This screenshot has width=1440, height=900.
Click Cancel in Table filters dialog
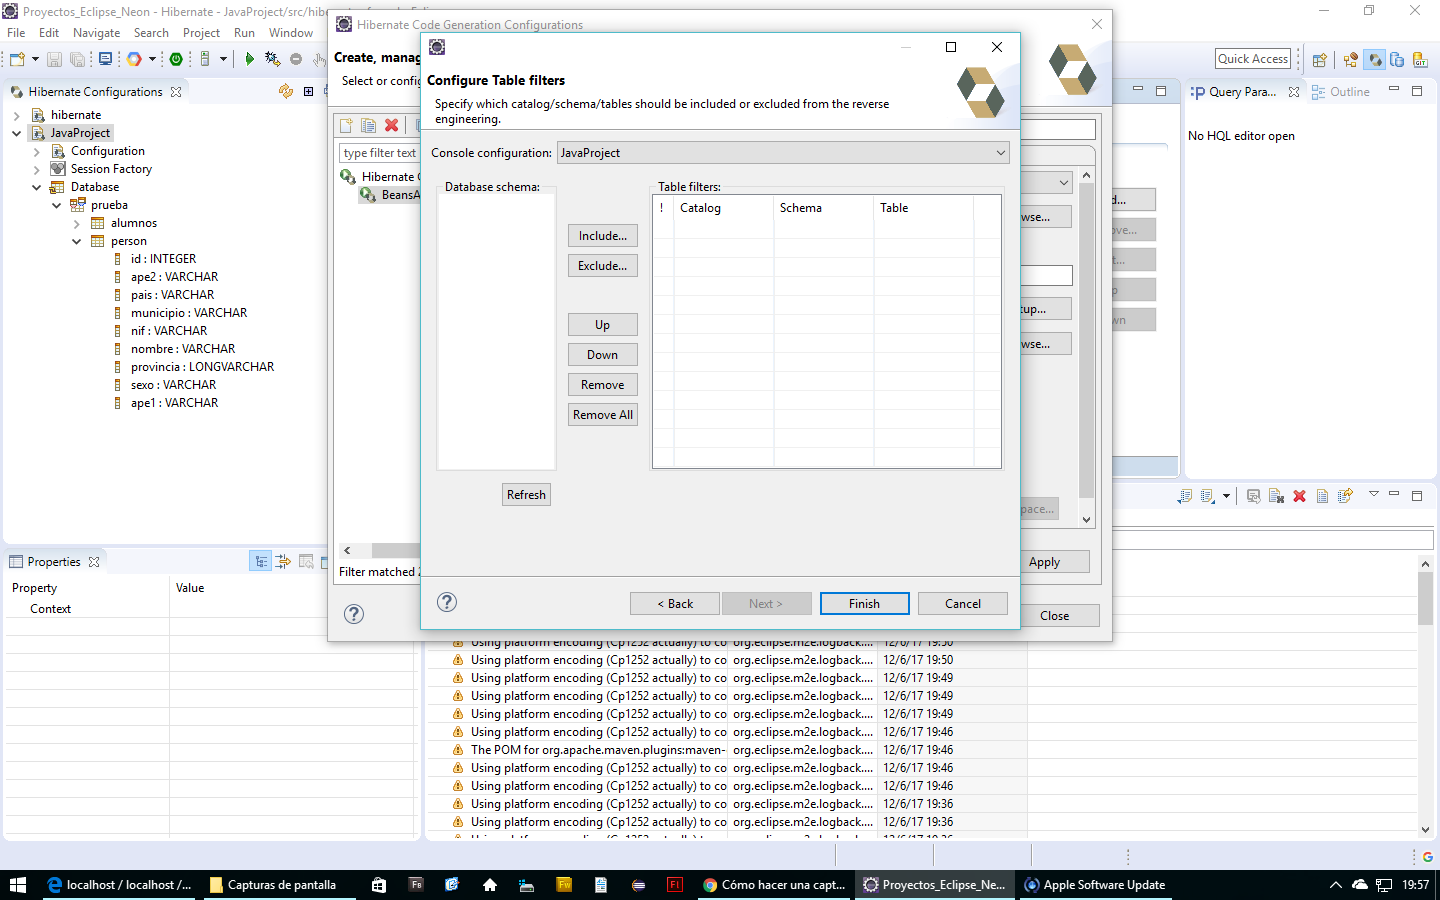tap(963, 604)
